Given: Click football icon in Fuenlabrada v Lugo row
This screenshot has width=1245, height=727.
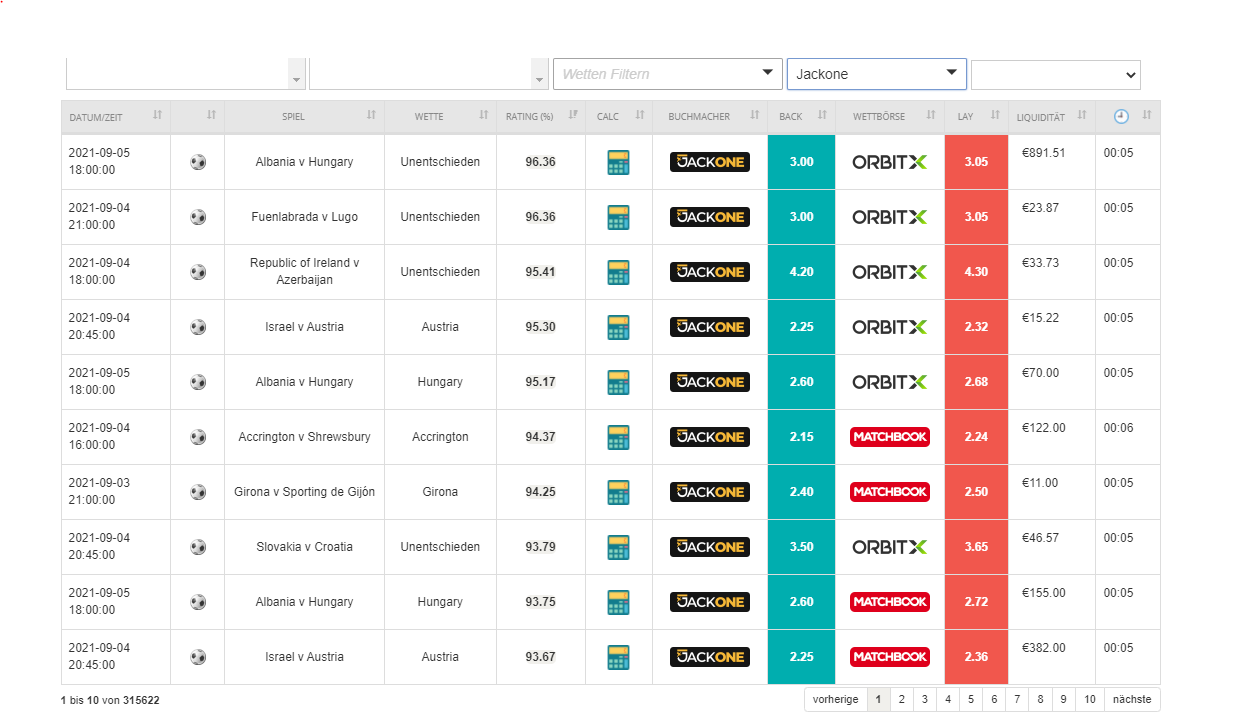Looking at the screenshot, I should (198, 217).
